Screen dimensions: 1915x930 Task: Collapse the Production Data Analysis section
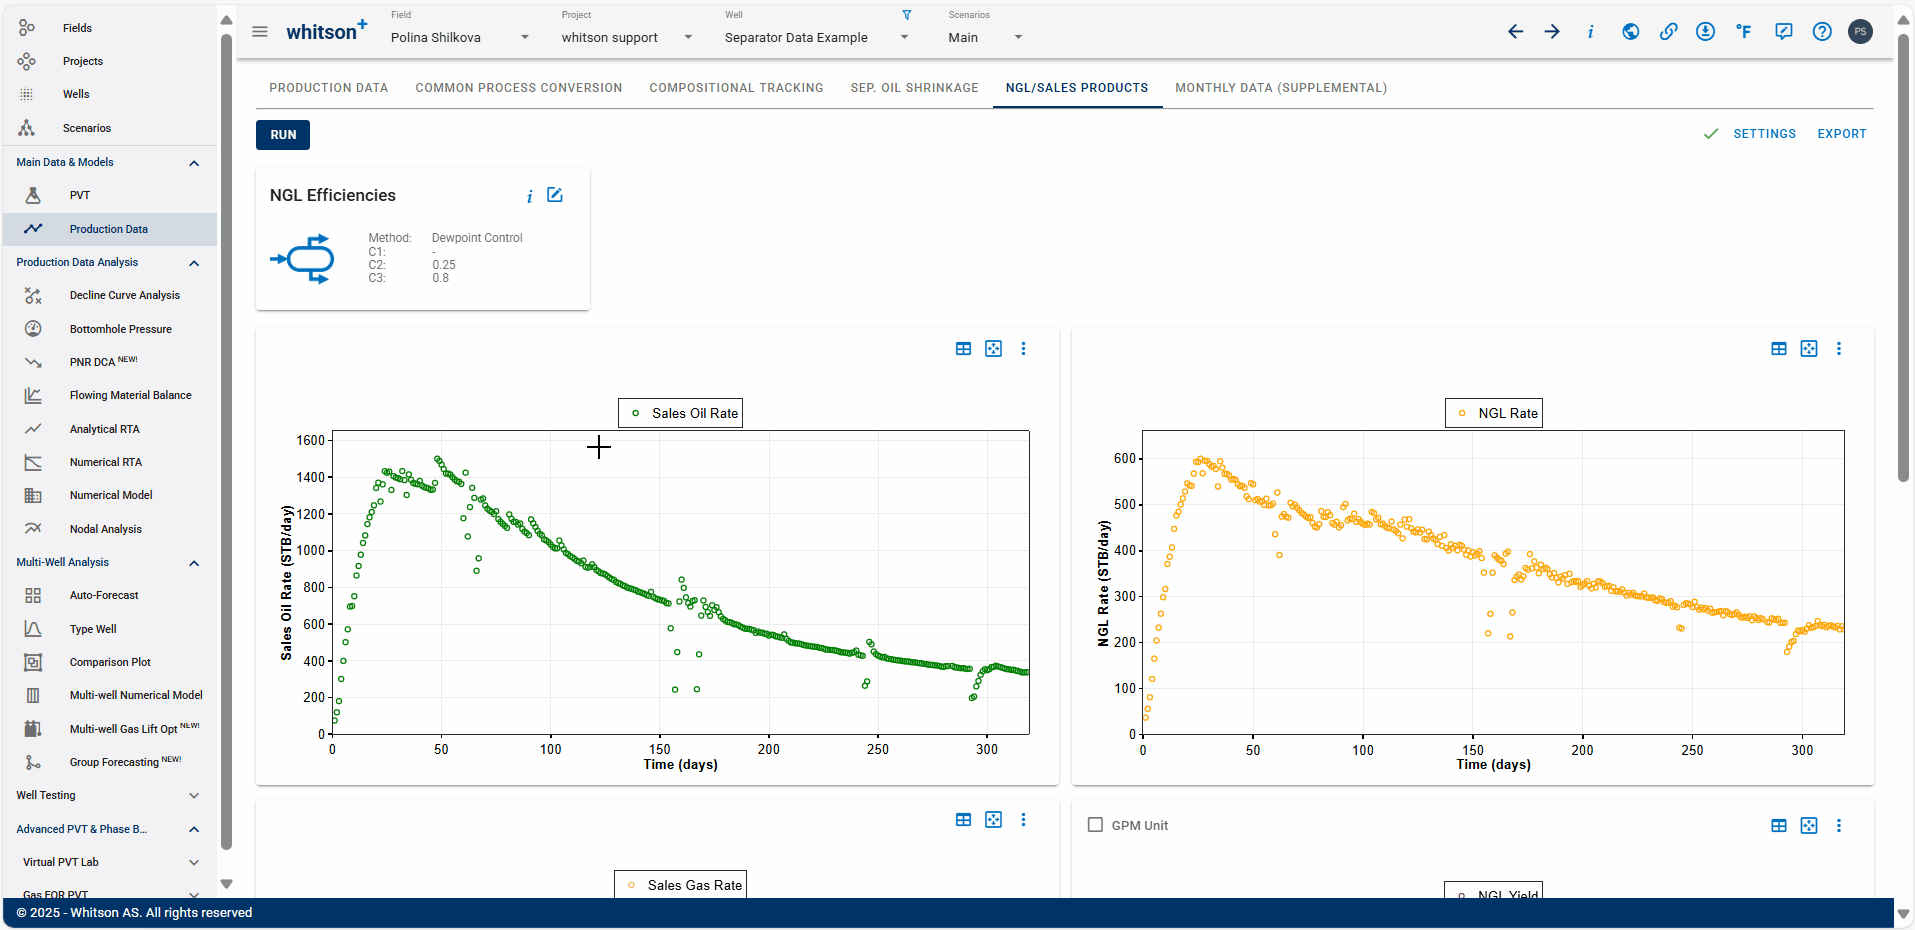click(194, 263)
